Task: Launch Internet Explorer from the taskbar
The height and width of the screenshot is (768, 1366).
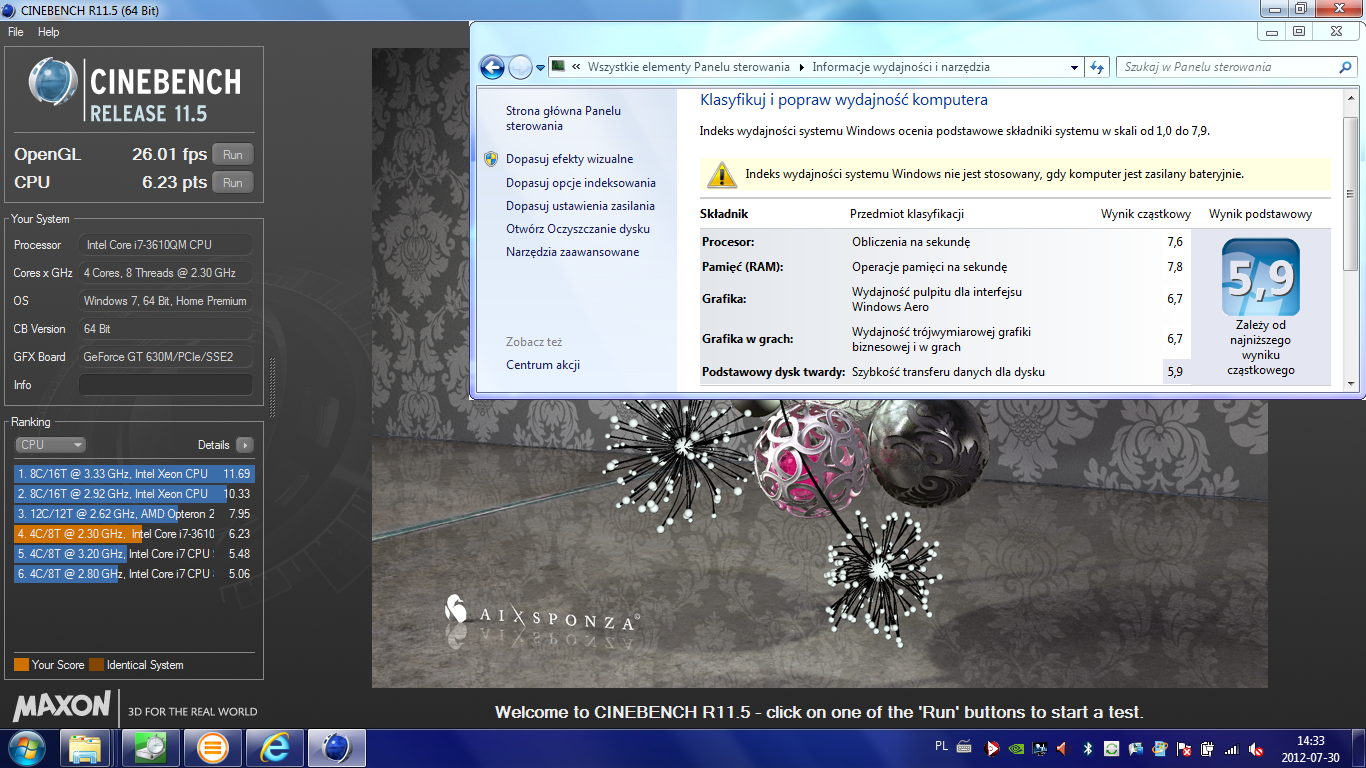Action: 274,748
